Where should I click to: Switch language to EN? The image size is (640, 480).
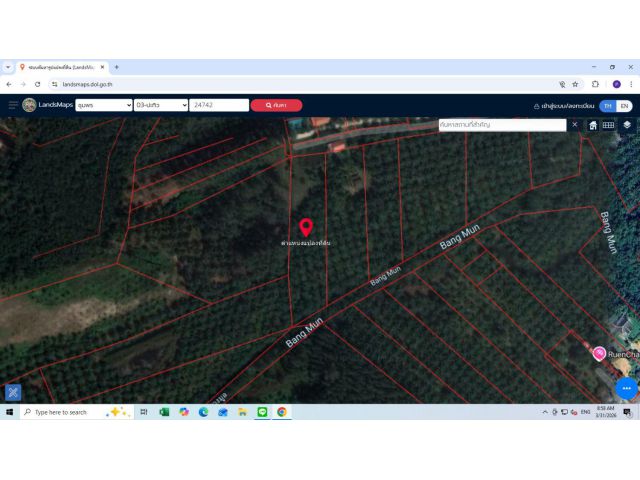click(624, 106)
